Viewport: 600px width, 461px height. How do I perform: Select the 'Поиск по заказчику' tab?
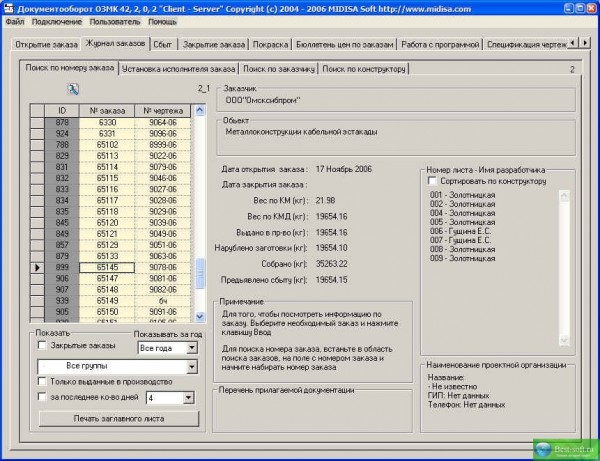(279, 69)
